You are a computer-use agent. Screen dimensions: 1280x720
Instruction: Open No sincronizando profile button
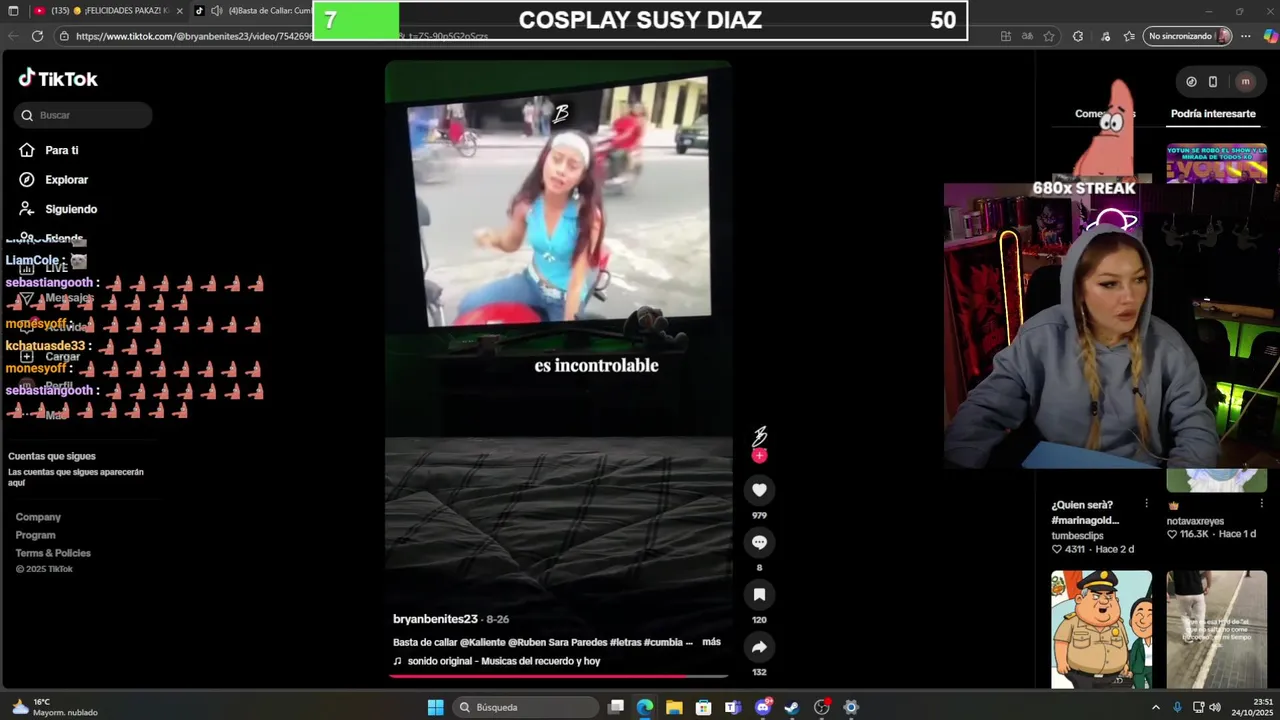(x=1188, y=36)
